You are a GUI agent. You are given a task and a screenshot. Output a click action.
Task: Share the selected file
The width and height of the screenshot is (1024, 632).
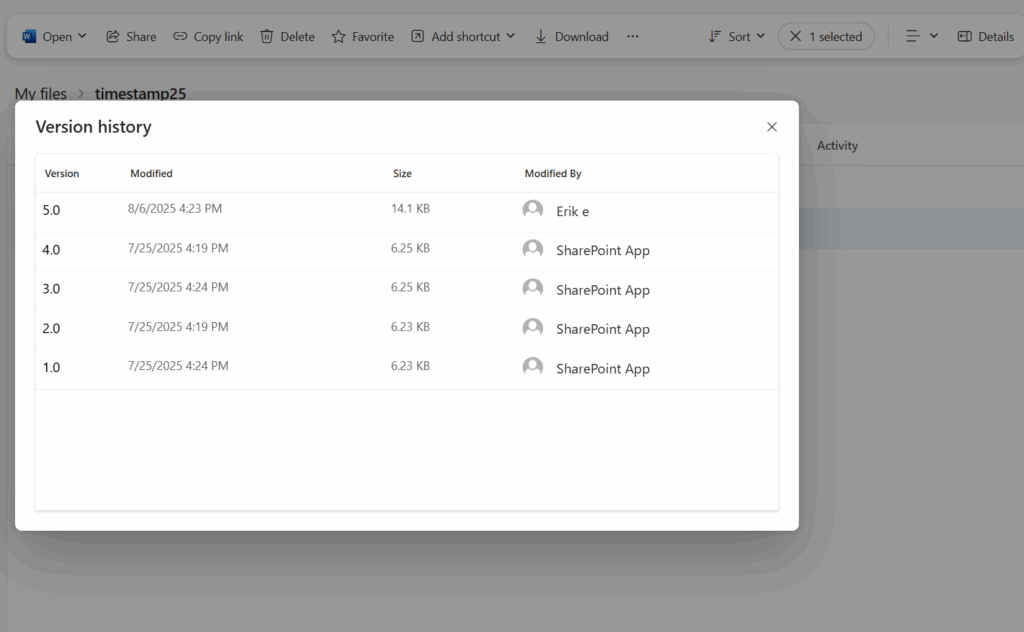(x=130, y=36)
